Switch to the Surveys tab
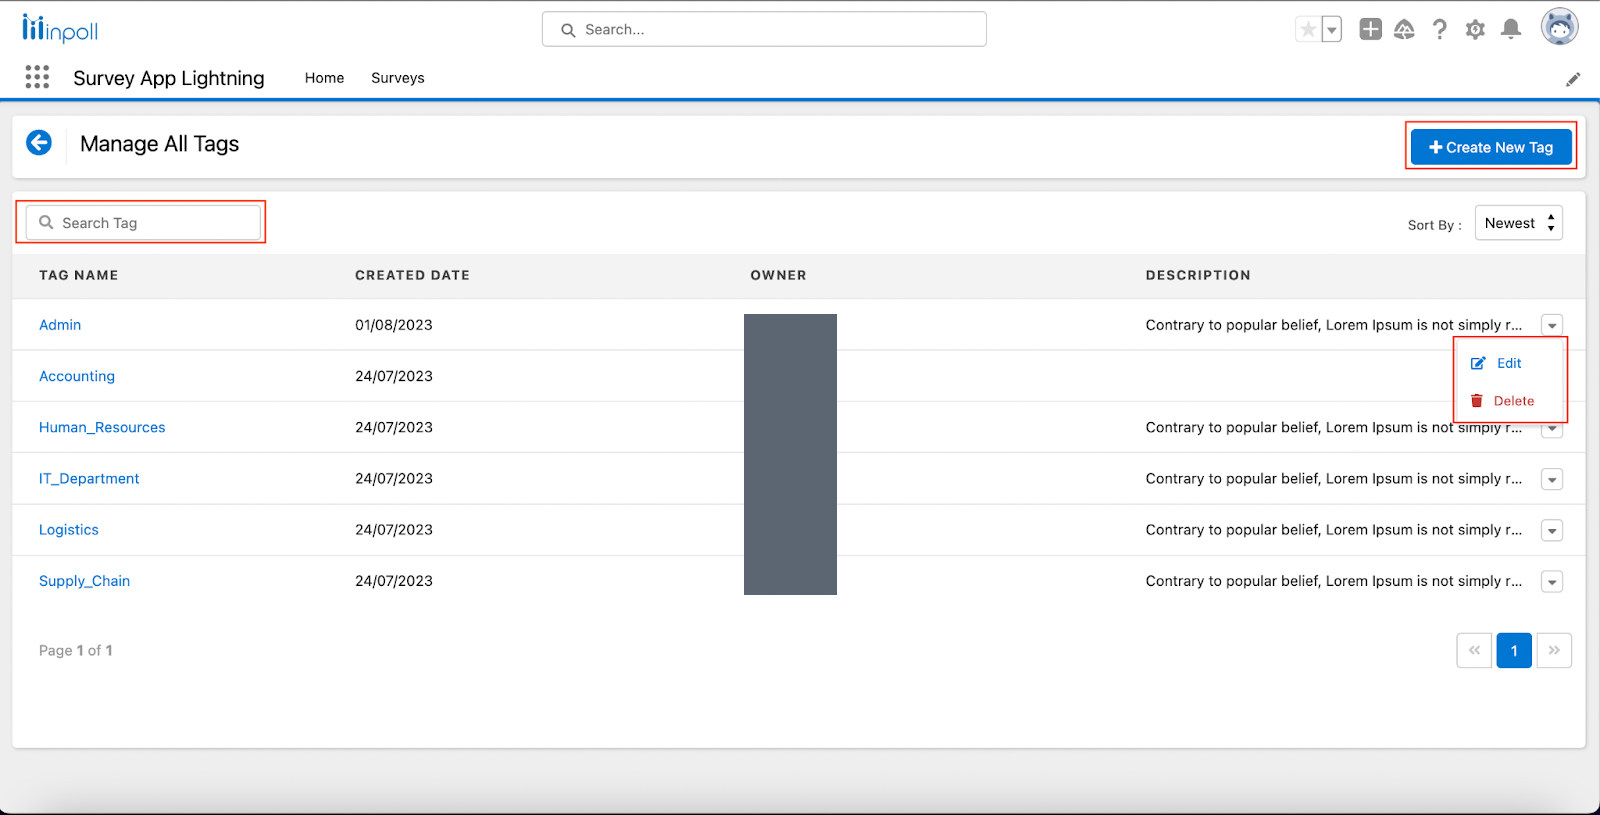Viewport: 1600px width, 815px height. pos(398,78)
